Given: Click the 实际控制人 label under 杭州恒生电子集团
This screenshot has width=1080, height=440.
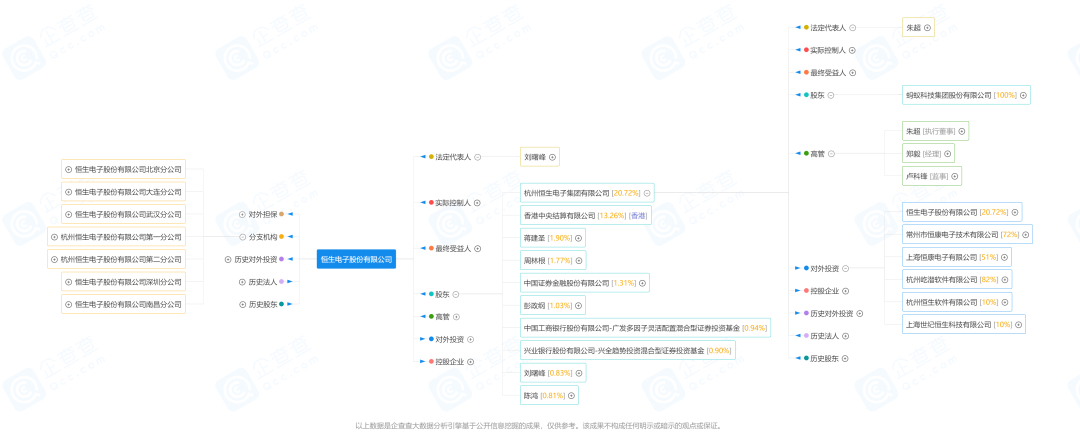Looking at the screenshot, I should [828, 50].
